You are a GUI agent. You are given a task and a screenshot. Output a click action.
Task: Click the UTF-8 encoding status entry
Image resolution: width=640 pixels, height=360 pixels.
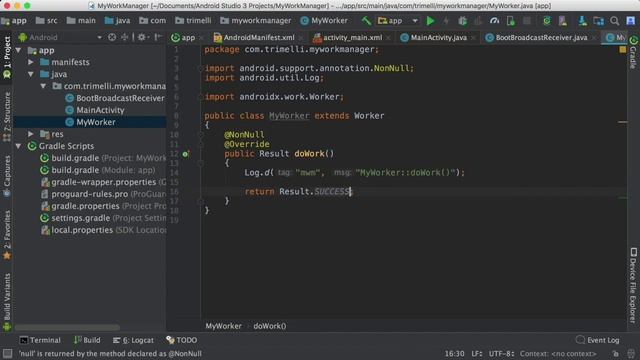(x=502, y=353)
